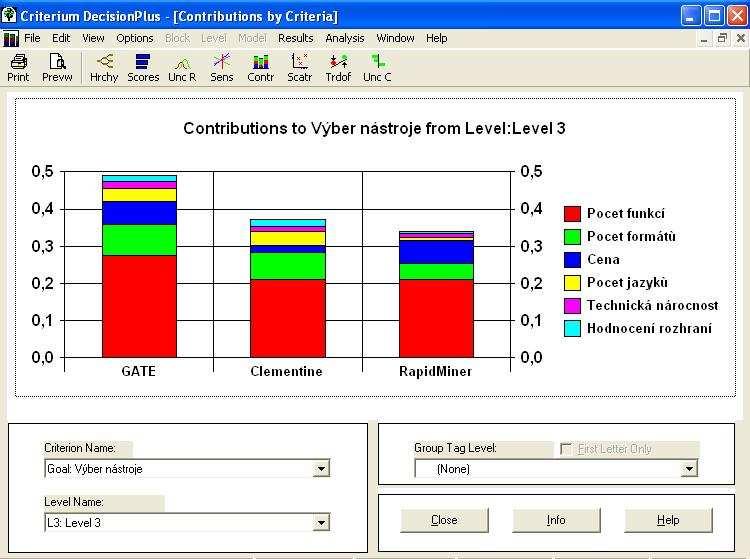Open the View menu
The height and width of the screenshot is (559, 750).
click(93, 38)
